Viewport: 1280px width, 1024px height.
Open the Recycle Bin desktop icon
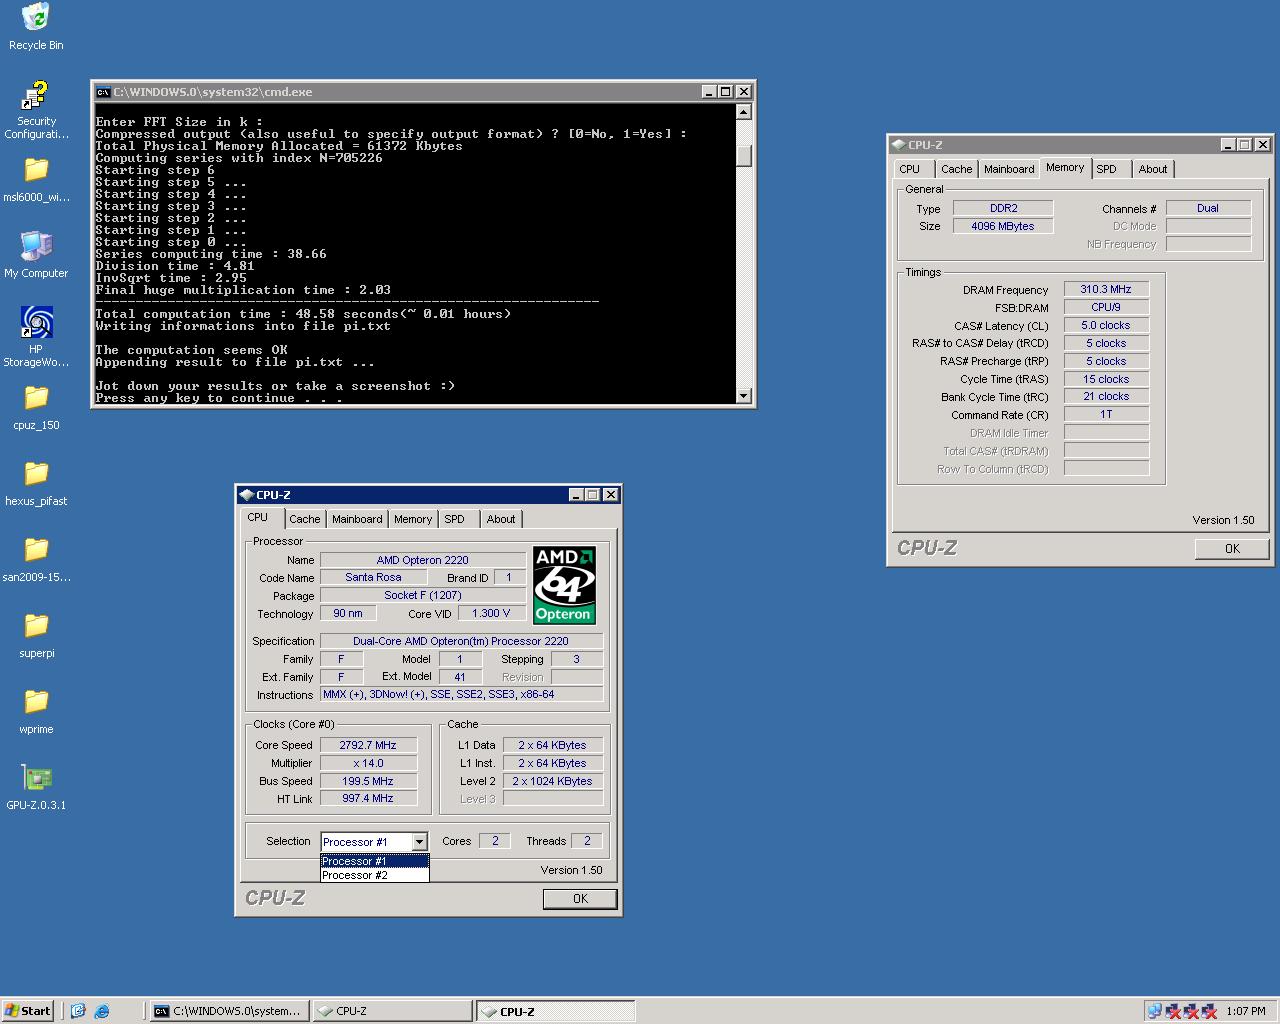pos(36,18)
